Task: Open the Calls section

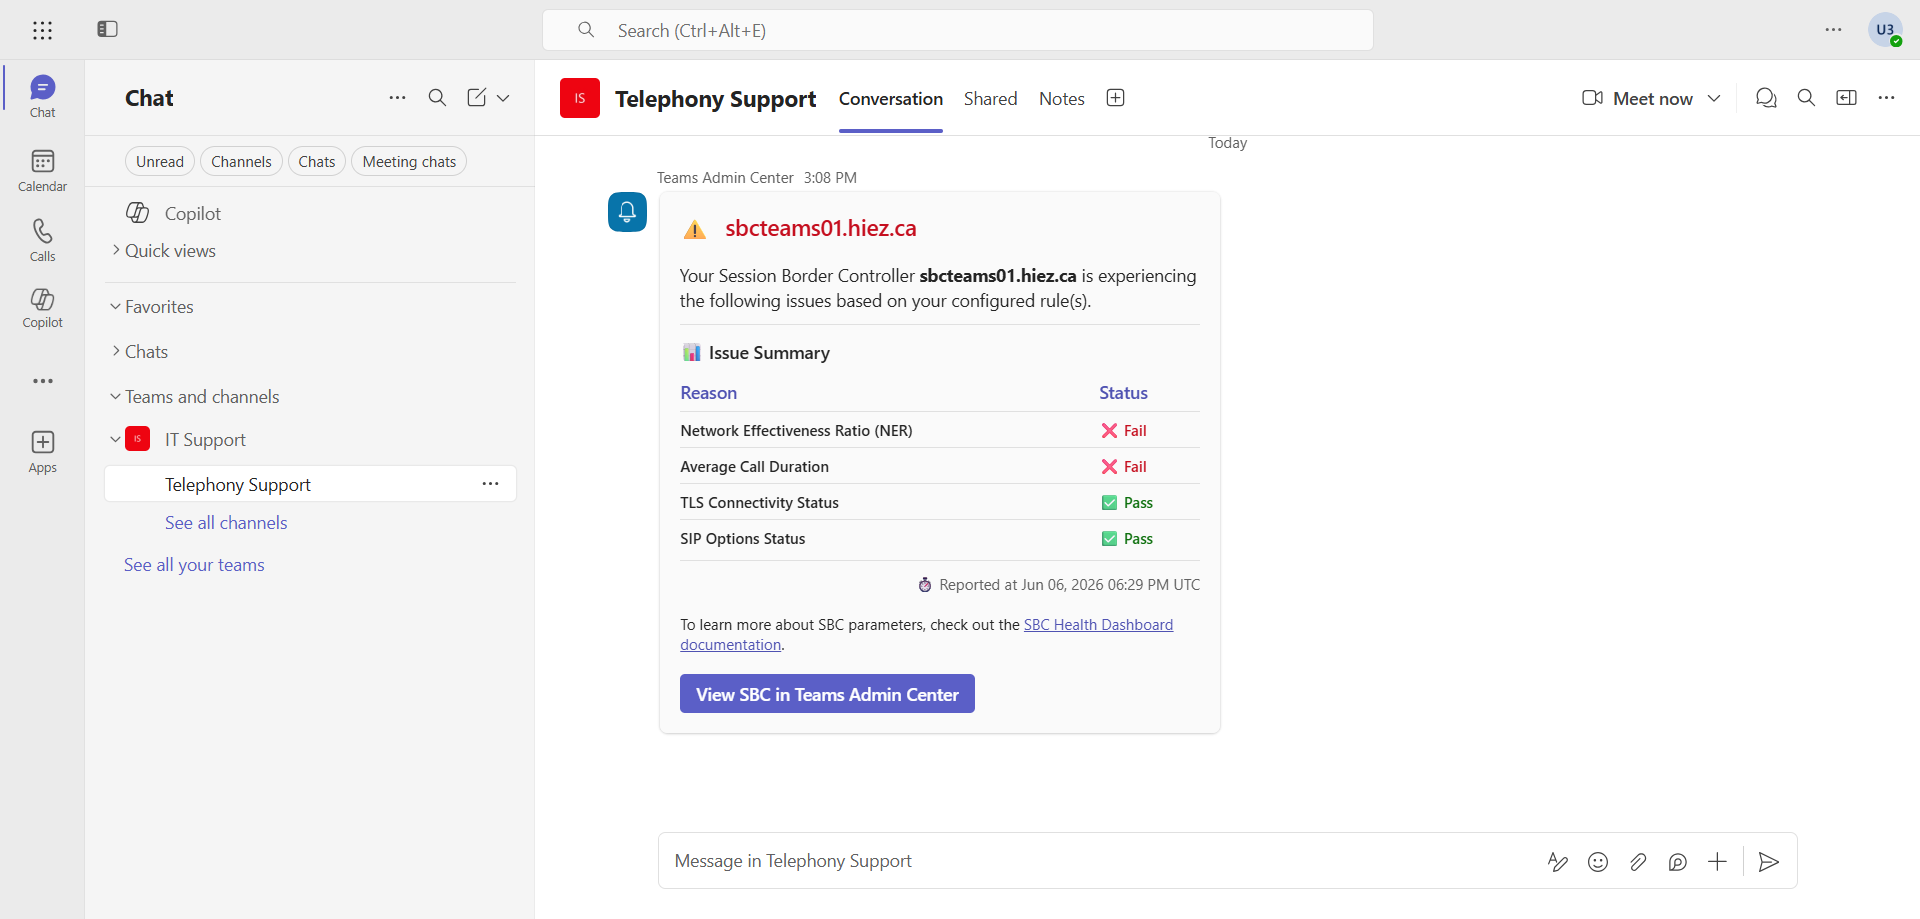Action: click(x=42, y=240)
